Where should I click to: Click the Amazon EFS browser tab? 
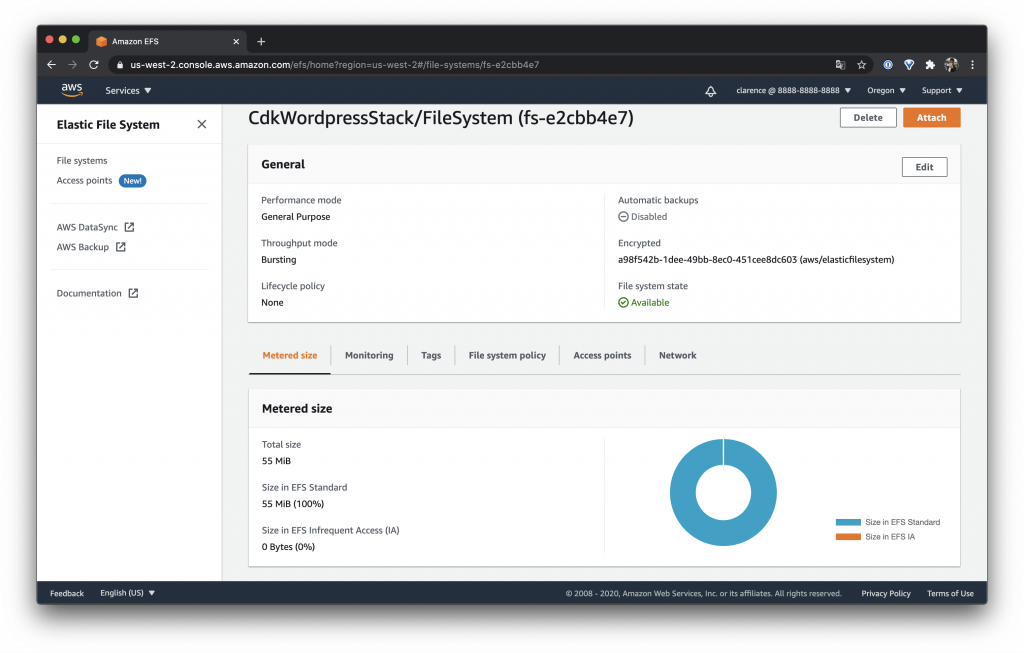[167, 41]
